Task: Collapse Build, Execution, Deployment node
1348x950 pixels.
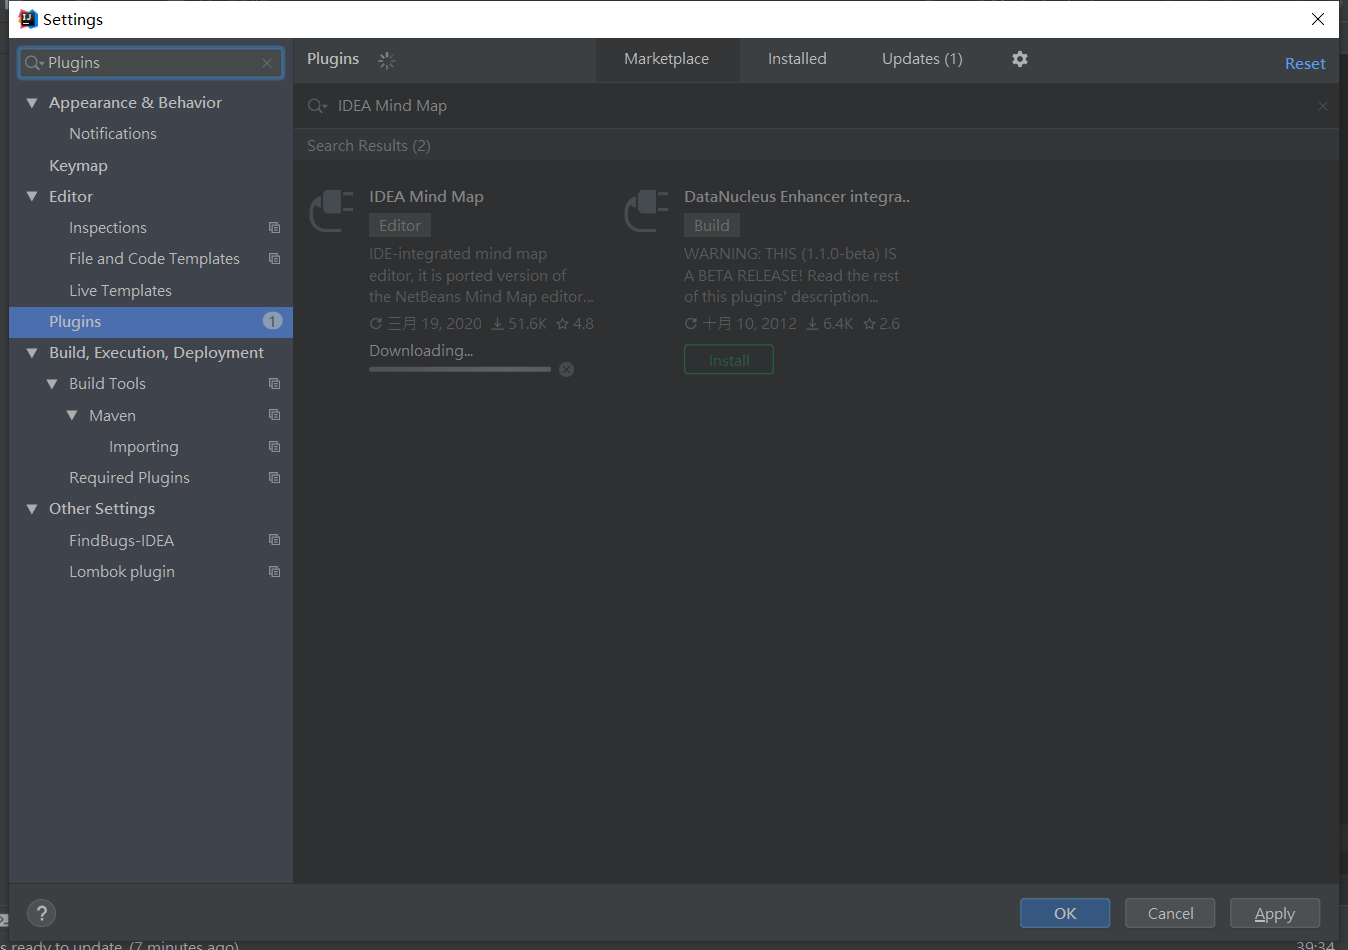Action: [32, 353]
